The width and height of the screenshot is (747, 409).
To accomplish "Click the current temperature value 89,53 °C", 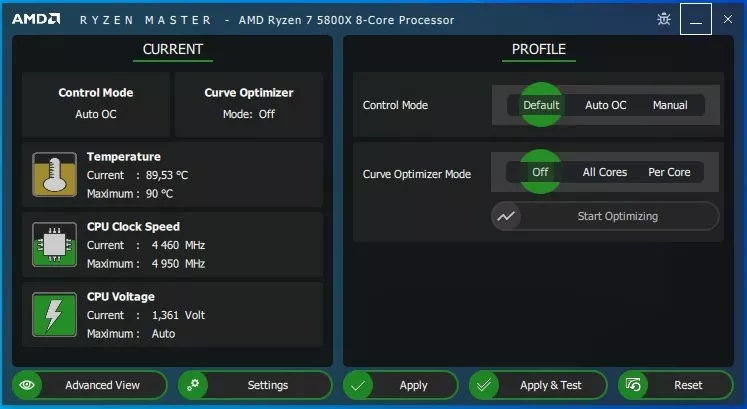I will coord(167,175).
